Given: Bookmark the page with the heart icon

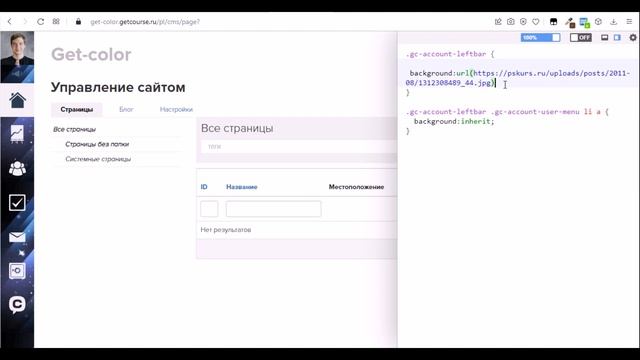Looking at the screenshot, I should coord(536,22).
